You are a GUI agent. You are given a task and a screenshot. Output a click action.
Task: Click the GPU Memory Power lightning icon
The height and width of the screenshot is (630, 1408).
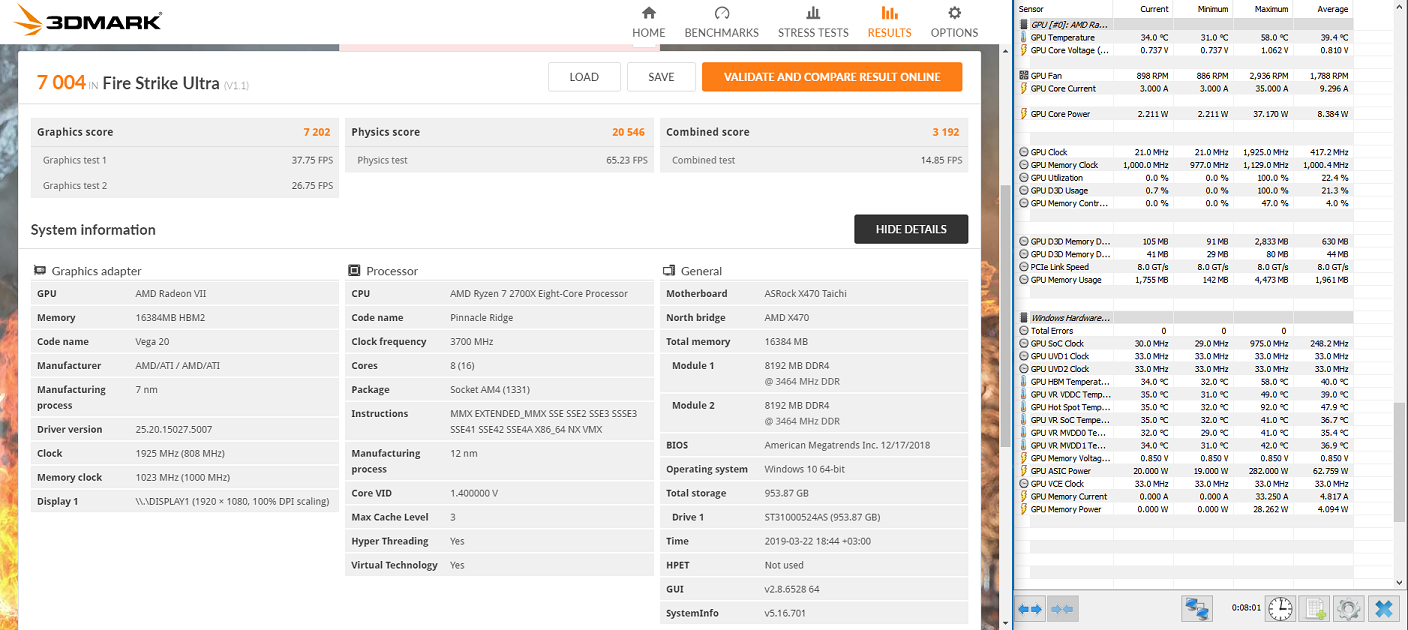pos(1023,509)
